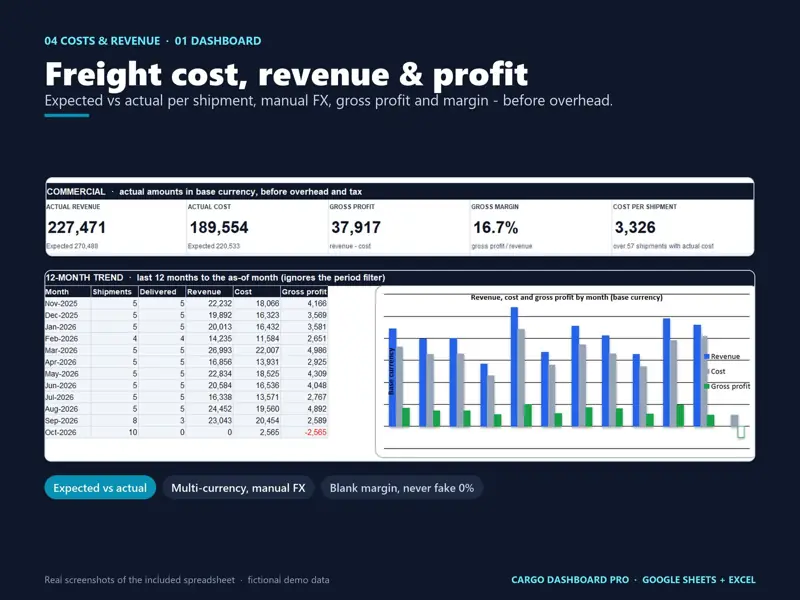Click the Actual Cost value 189,554
This screenshot has width=800, height=600.
pyautogui.click(x=219, y=228)
